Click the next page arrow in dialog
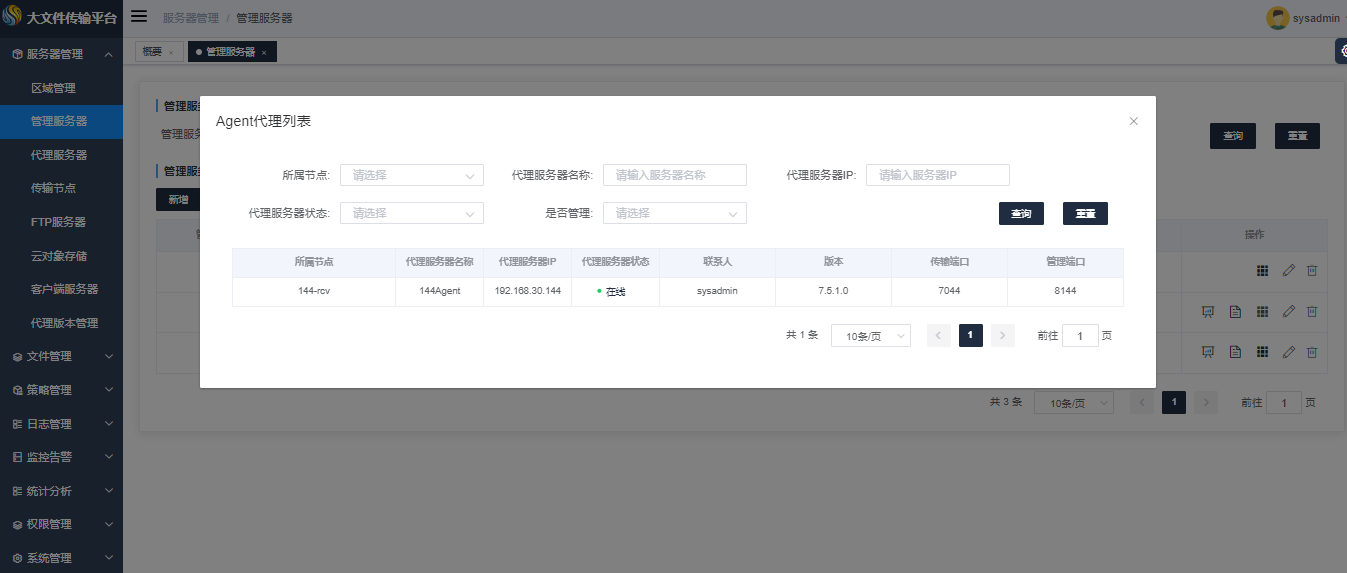 1003,336
